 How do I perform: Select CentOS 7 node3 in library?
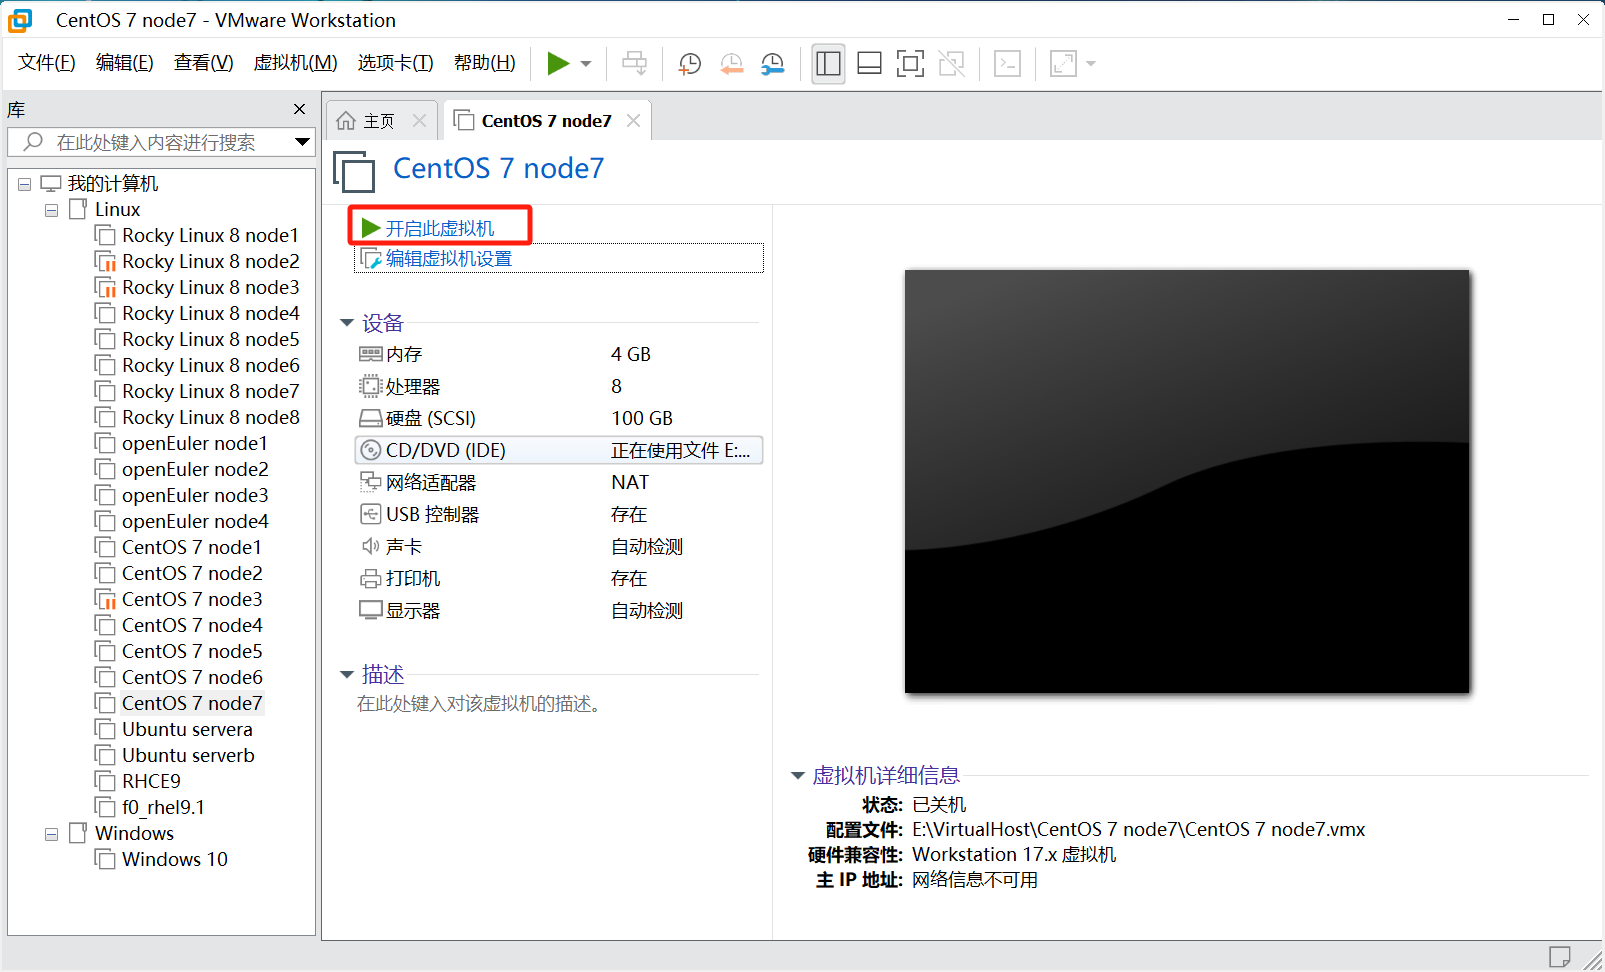(192, 600)
